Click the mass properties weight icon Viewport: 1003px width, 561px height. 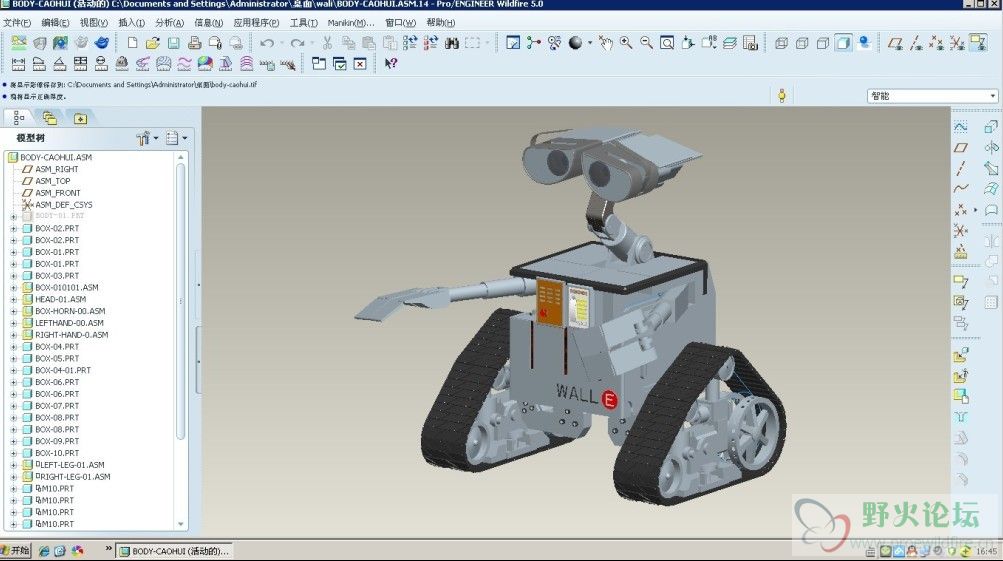click(x=122, y=63)
